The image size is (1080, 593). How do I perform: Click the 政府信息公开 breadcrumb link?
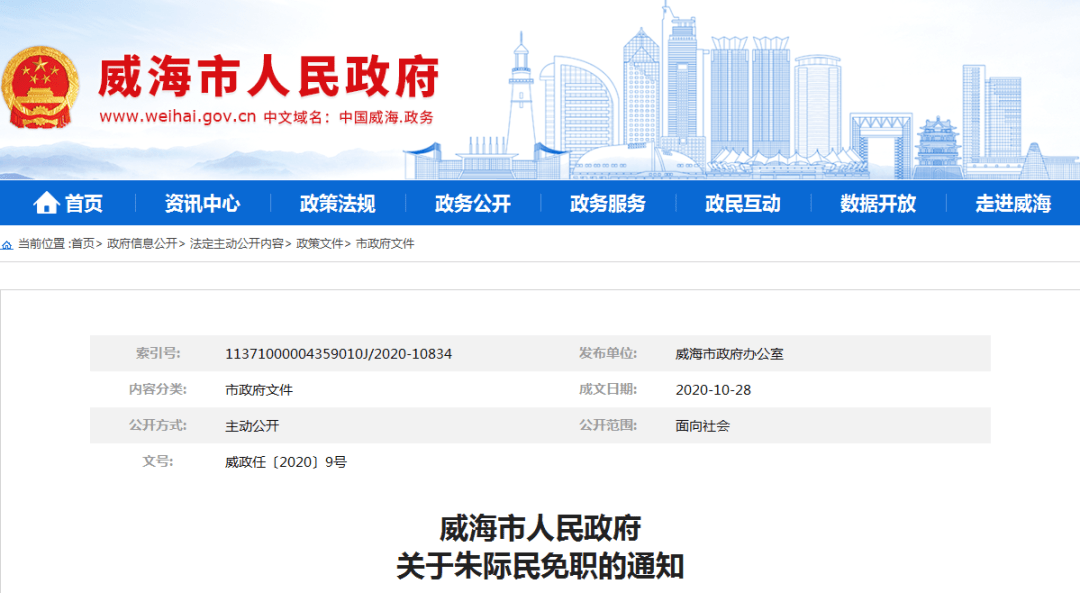[142, 244]
